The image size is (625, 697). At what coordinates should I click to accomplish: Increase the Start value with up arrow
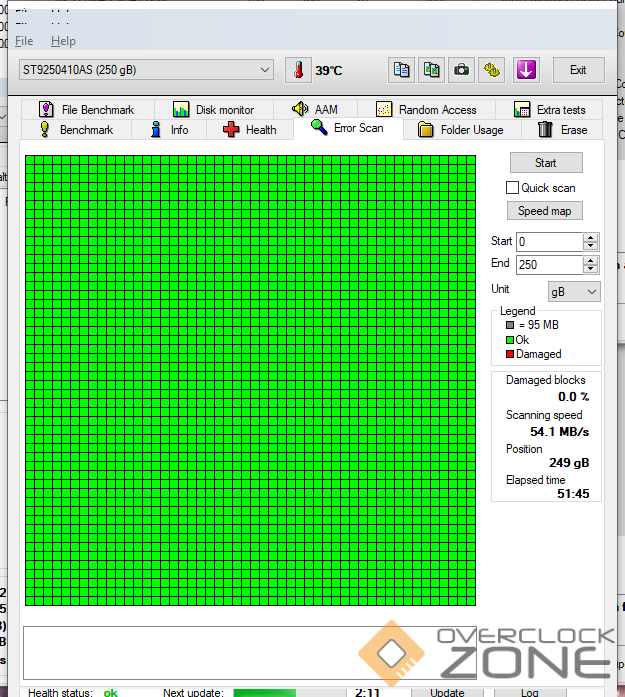click(590, 237)
